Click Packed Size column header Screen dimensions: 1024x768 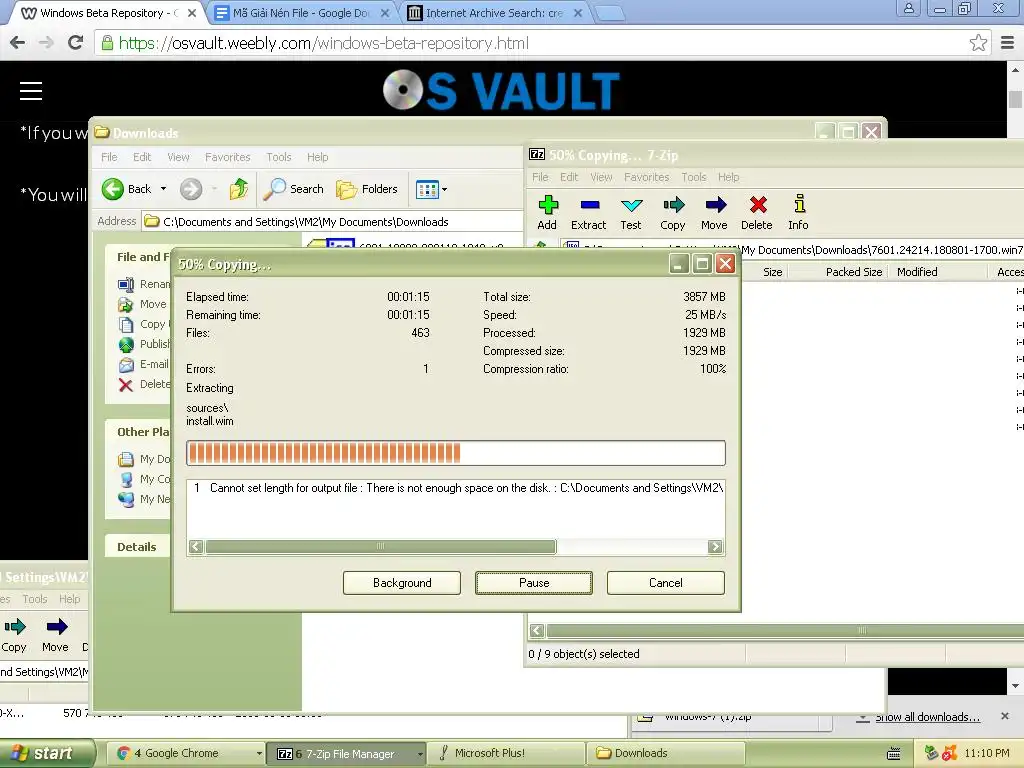(x=838, y=272)
